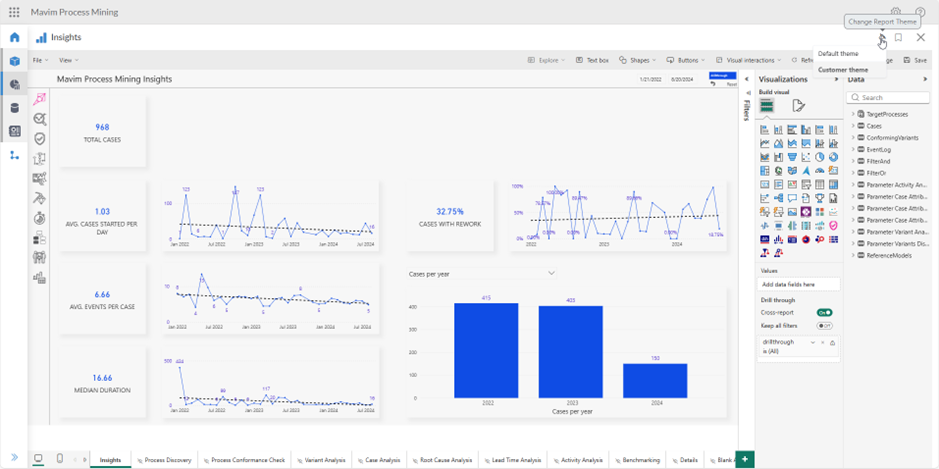Click the Home icon in left sidebar
939x469 pixels.
pyautogui.click(x=15, y=37)
